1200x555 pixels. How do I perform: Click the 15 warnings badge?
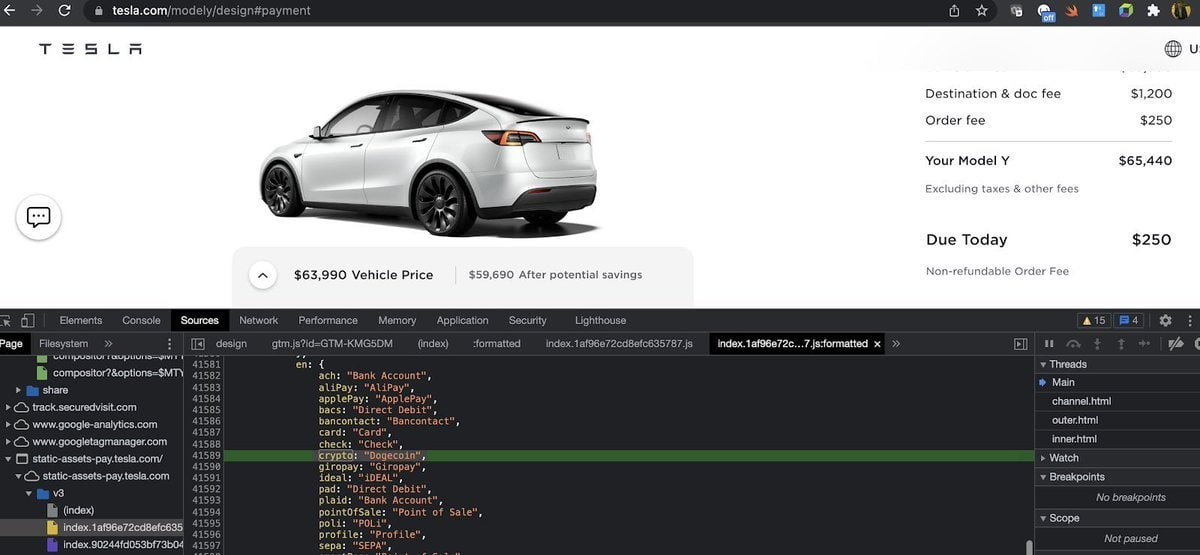click(1093, 321)
